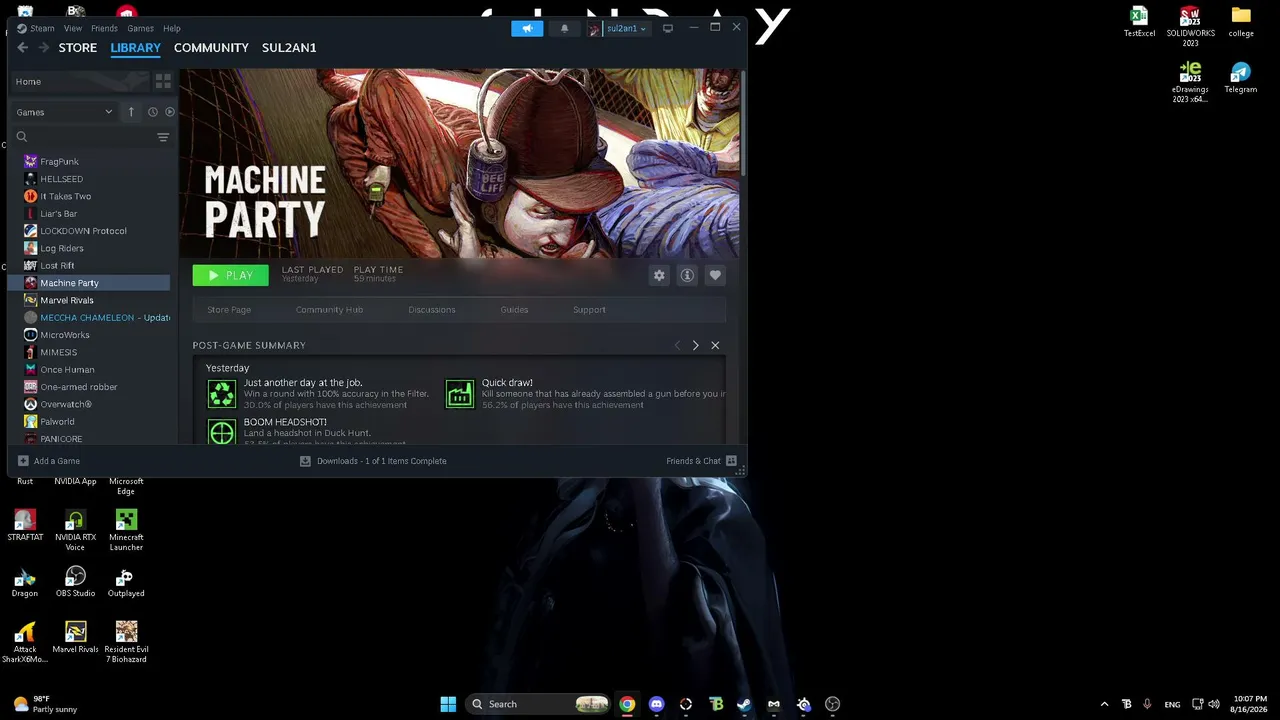Open the Games menu
This screenshot has width=1280, height=720.
click(x=140, y=28)
